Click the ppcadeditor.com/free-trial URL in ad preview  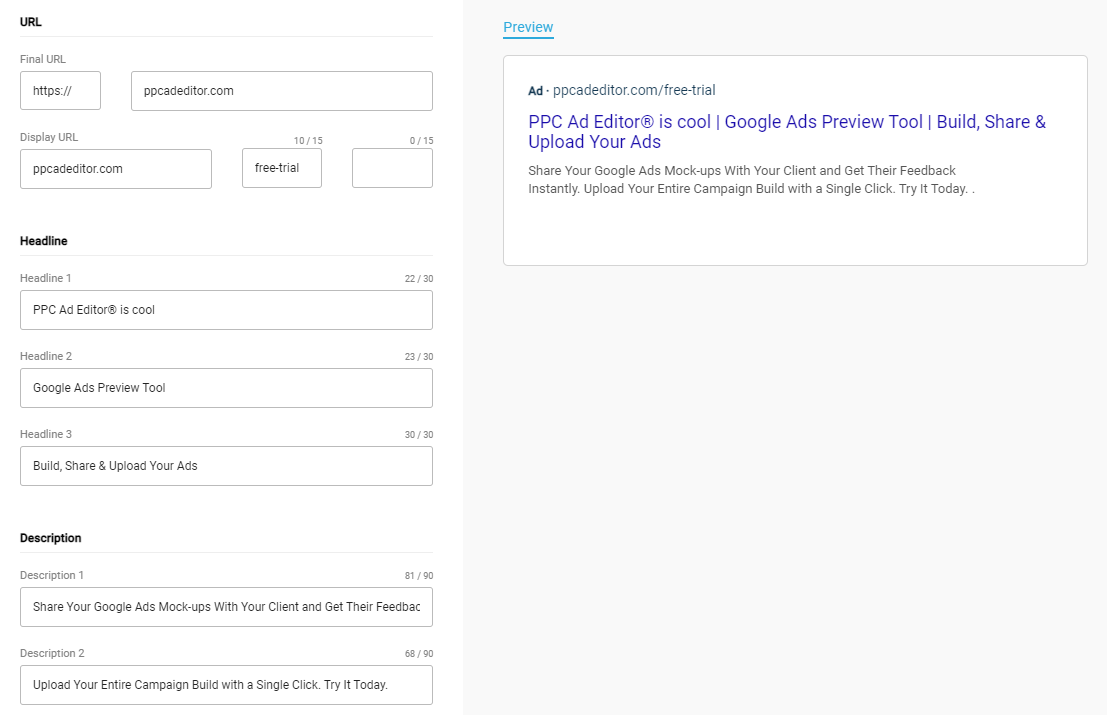tap(634, 90)
